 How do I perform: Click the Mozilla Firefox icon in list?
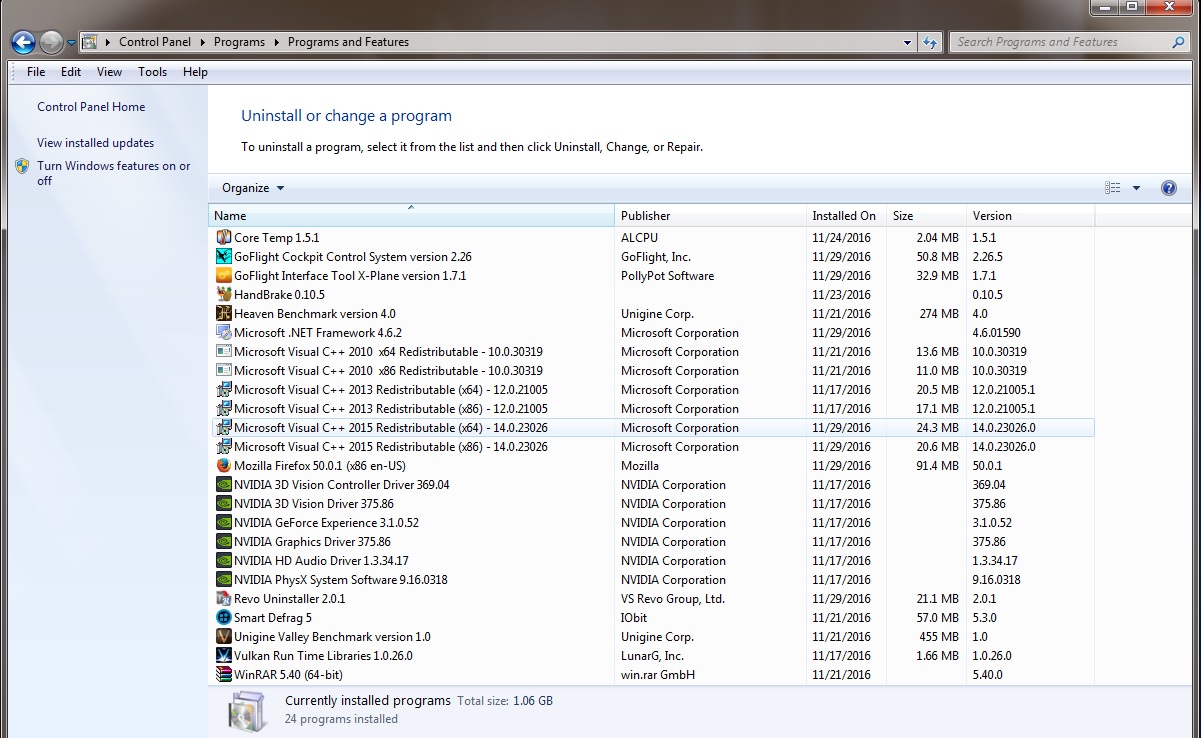(224, 466)
